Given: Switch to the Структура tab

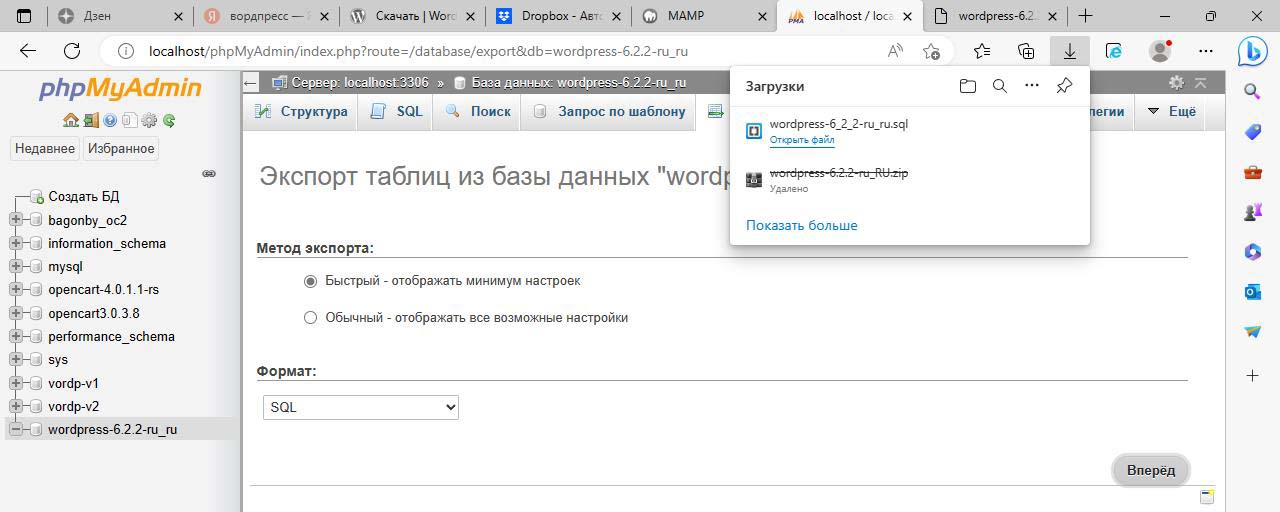Looking at the screenshot, I should [x=301, y=111].
